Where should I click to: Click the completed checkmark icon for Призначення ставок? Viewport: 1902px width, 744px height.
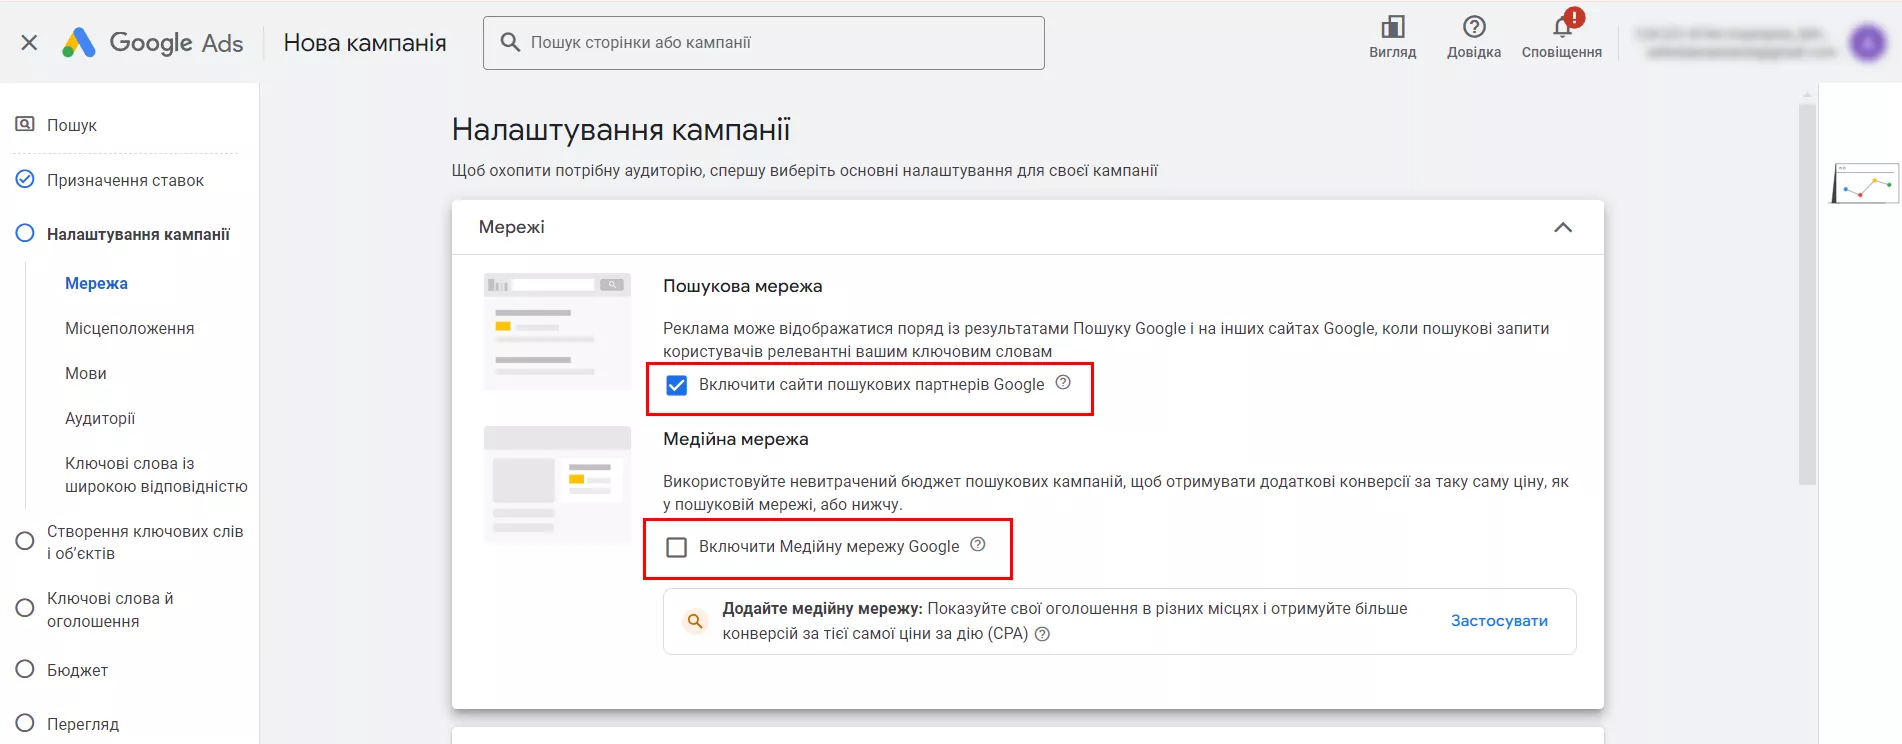(25, 180)
